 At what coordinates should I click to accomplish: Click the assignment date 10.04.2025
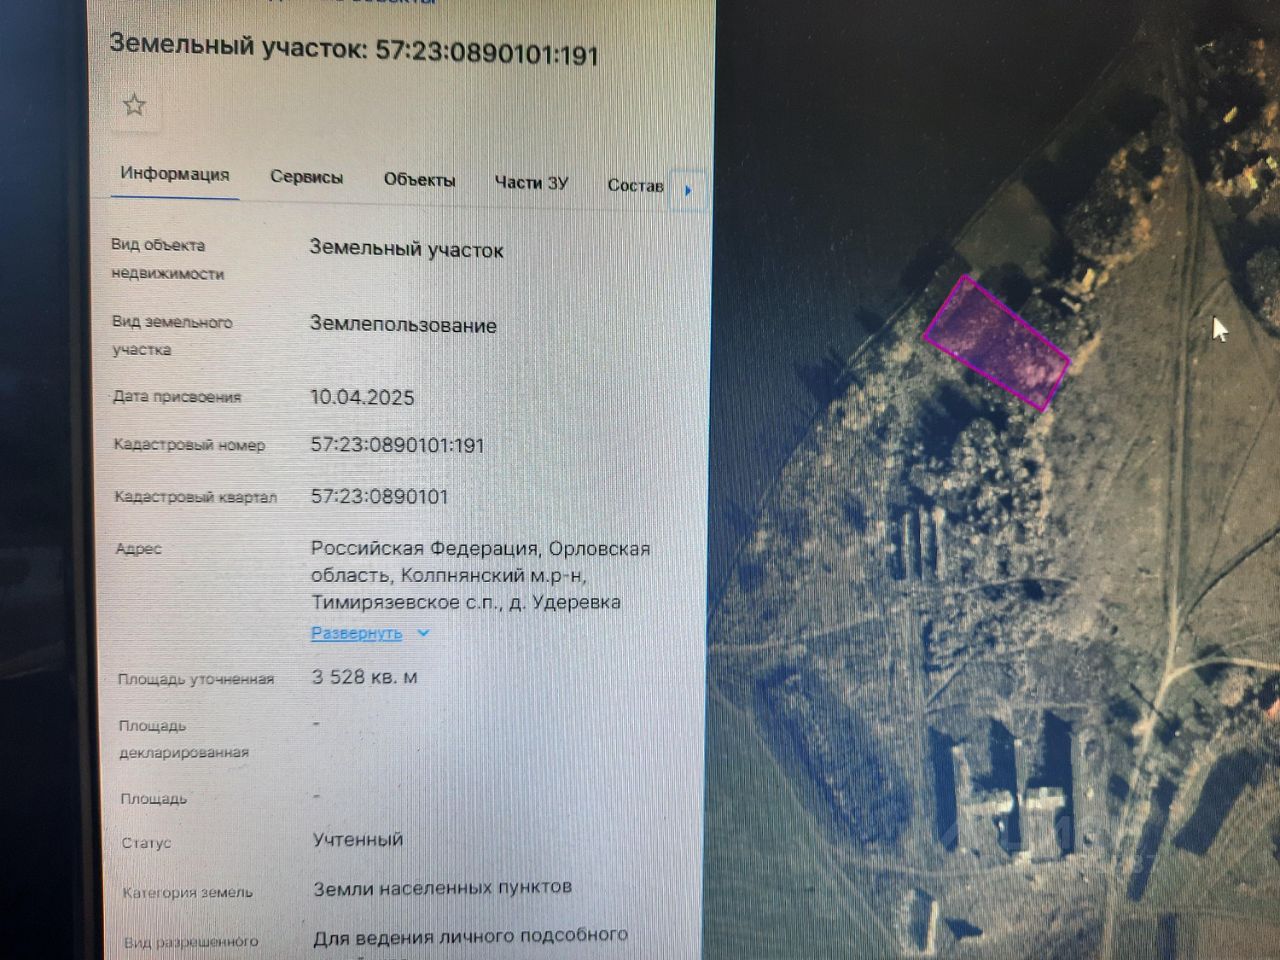point(362,397)
